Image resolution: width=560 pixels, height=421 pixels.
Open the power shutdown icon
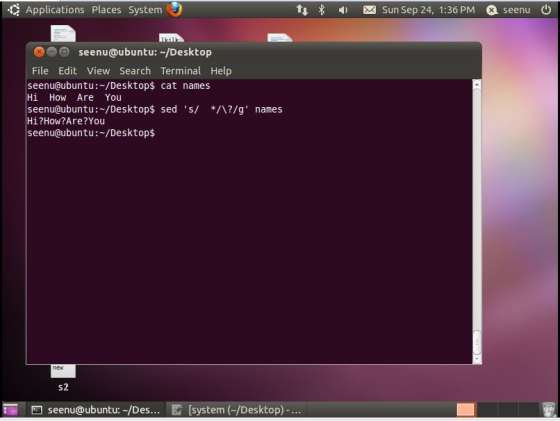click(x=546, y=10)
